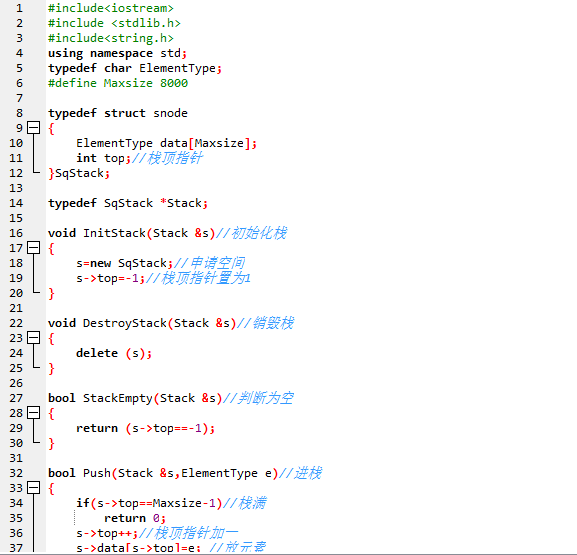Screen dimensions: 577x555
Task: Click the '//栈顶指针加一' comment
Action: pos(188,533)
